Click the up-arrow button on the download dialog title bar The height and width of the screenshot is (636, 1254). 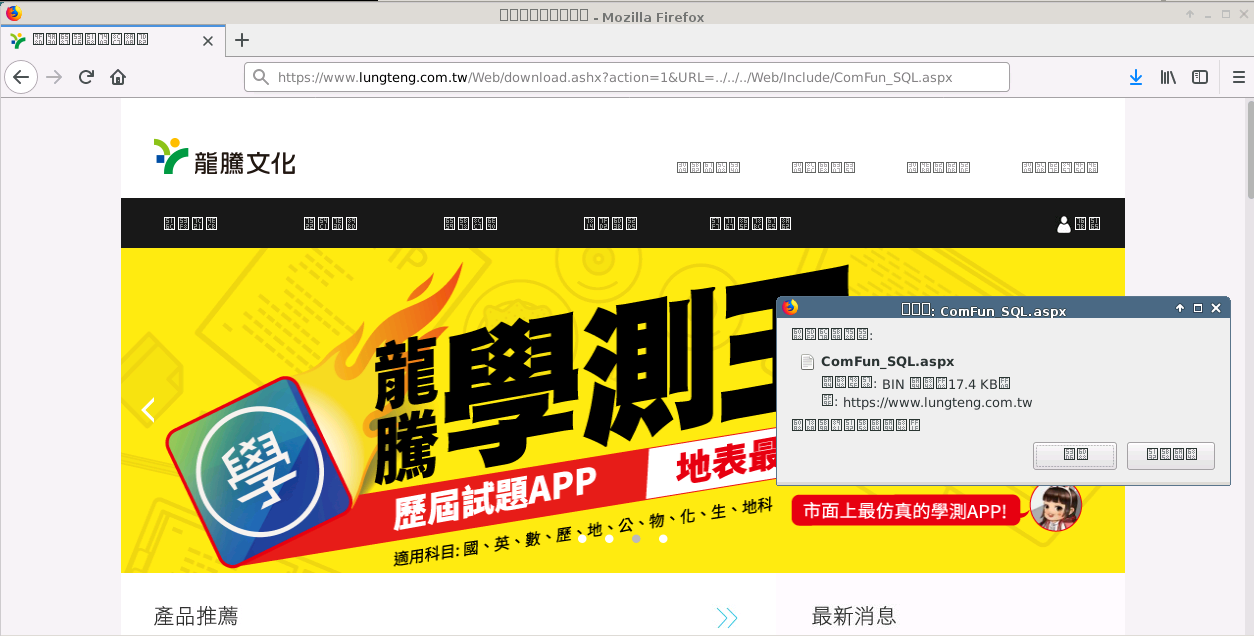click(x=1180, y=308)
